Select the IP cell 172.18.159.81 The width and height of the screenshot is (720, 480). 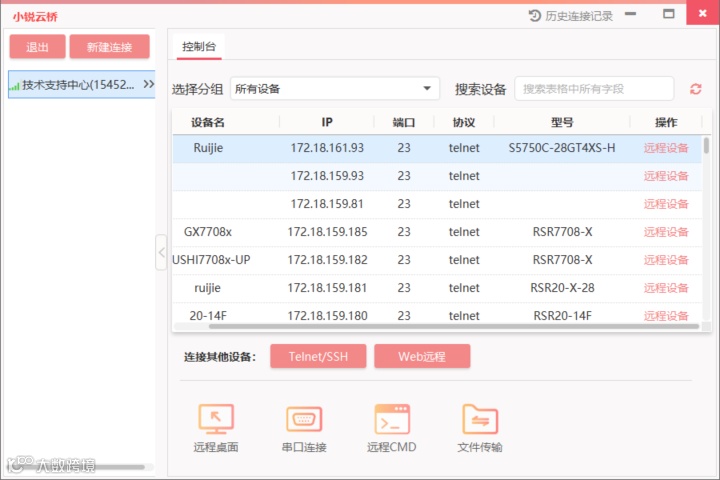click(327, 204)
